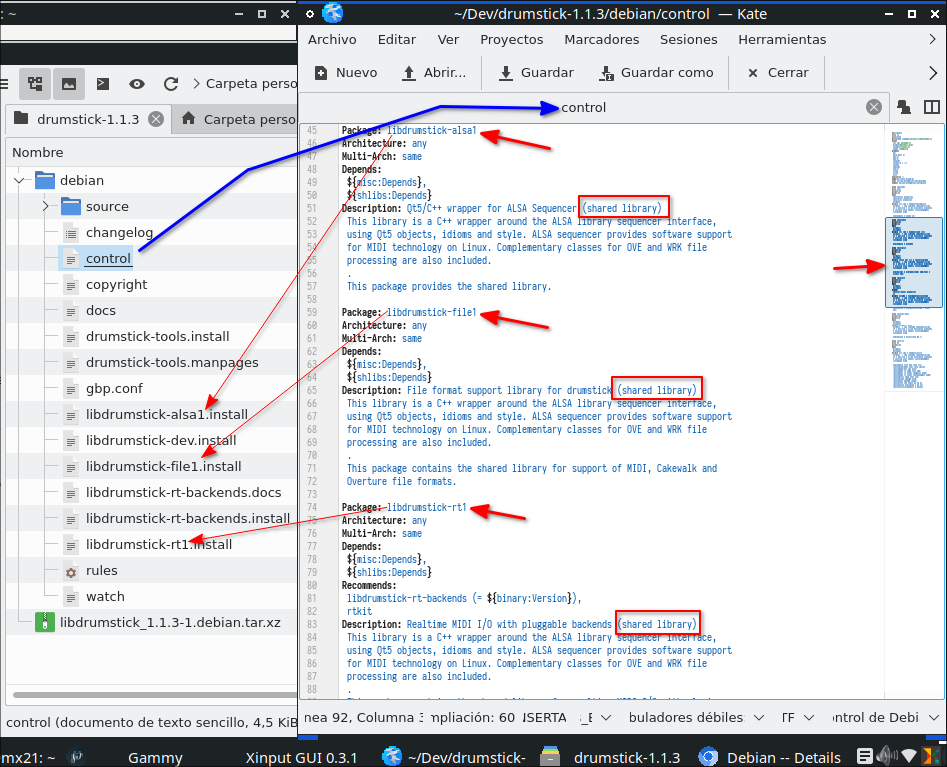Screen dimensions: 947x767
Task: Select the copyright file
Action: tap(116, 284)
